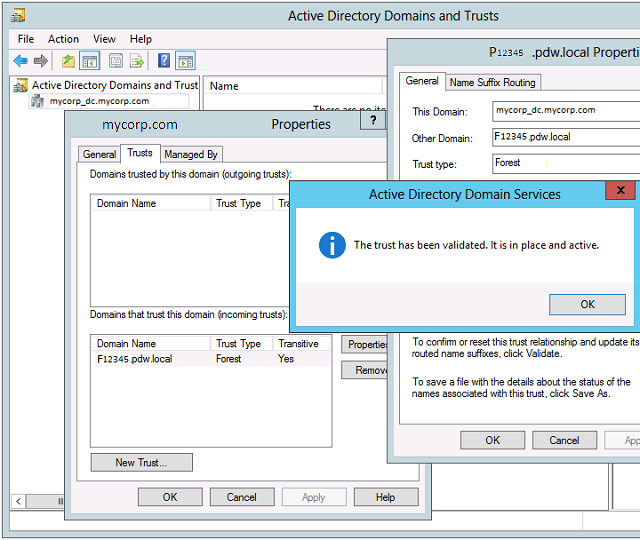Click Cancel in pdw.local Properties window
Image resolution: width=640 pixels, height=540 pixels.
point(564,440)
